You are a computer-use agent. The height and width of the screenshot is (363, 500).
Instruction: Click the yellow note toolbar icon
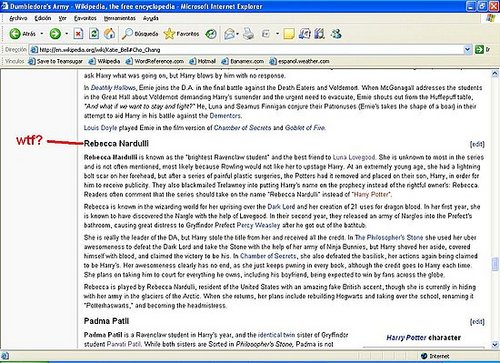(x=289, y=34)
